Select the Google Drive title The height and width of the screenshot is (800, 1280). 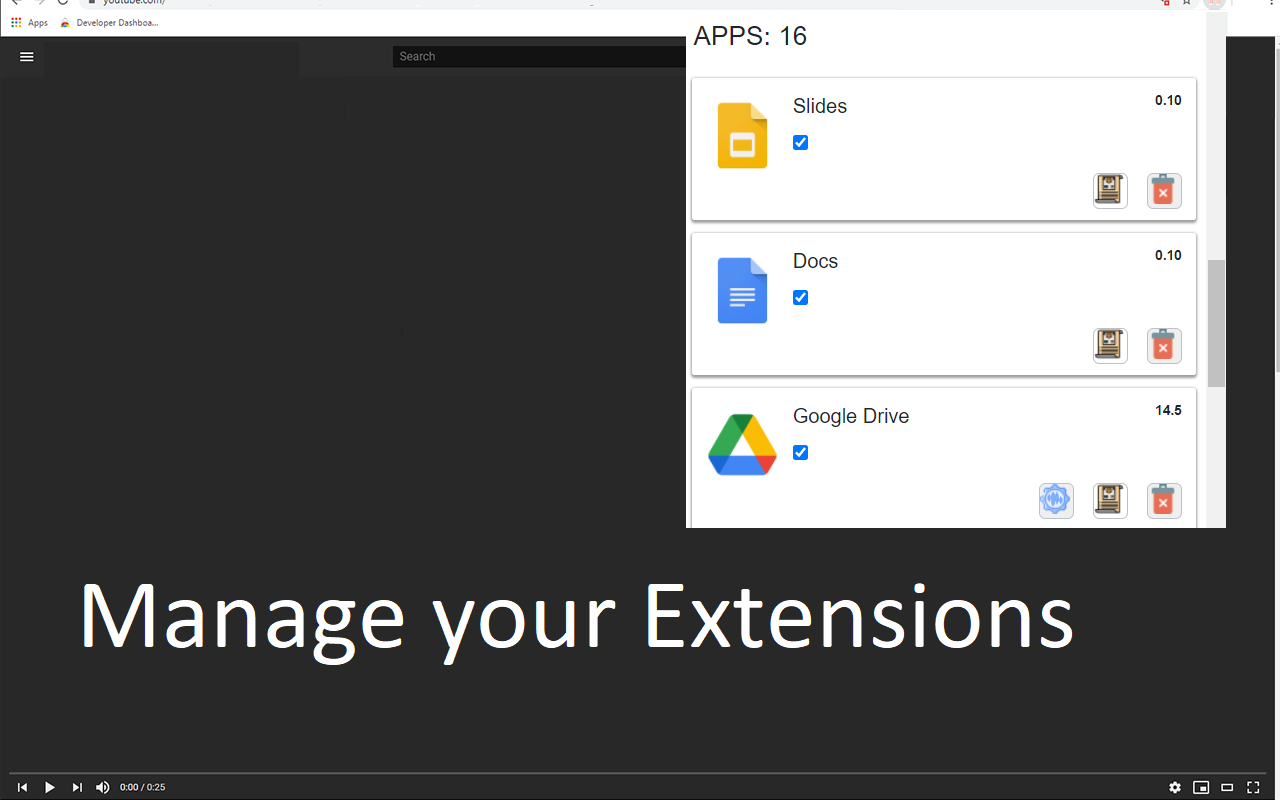[851, 416]
